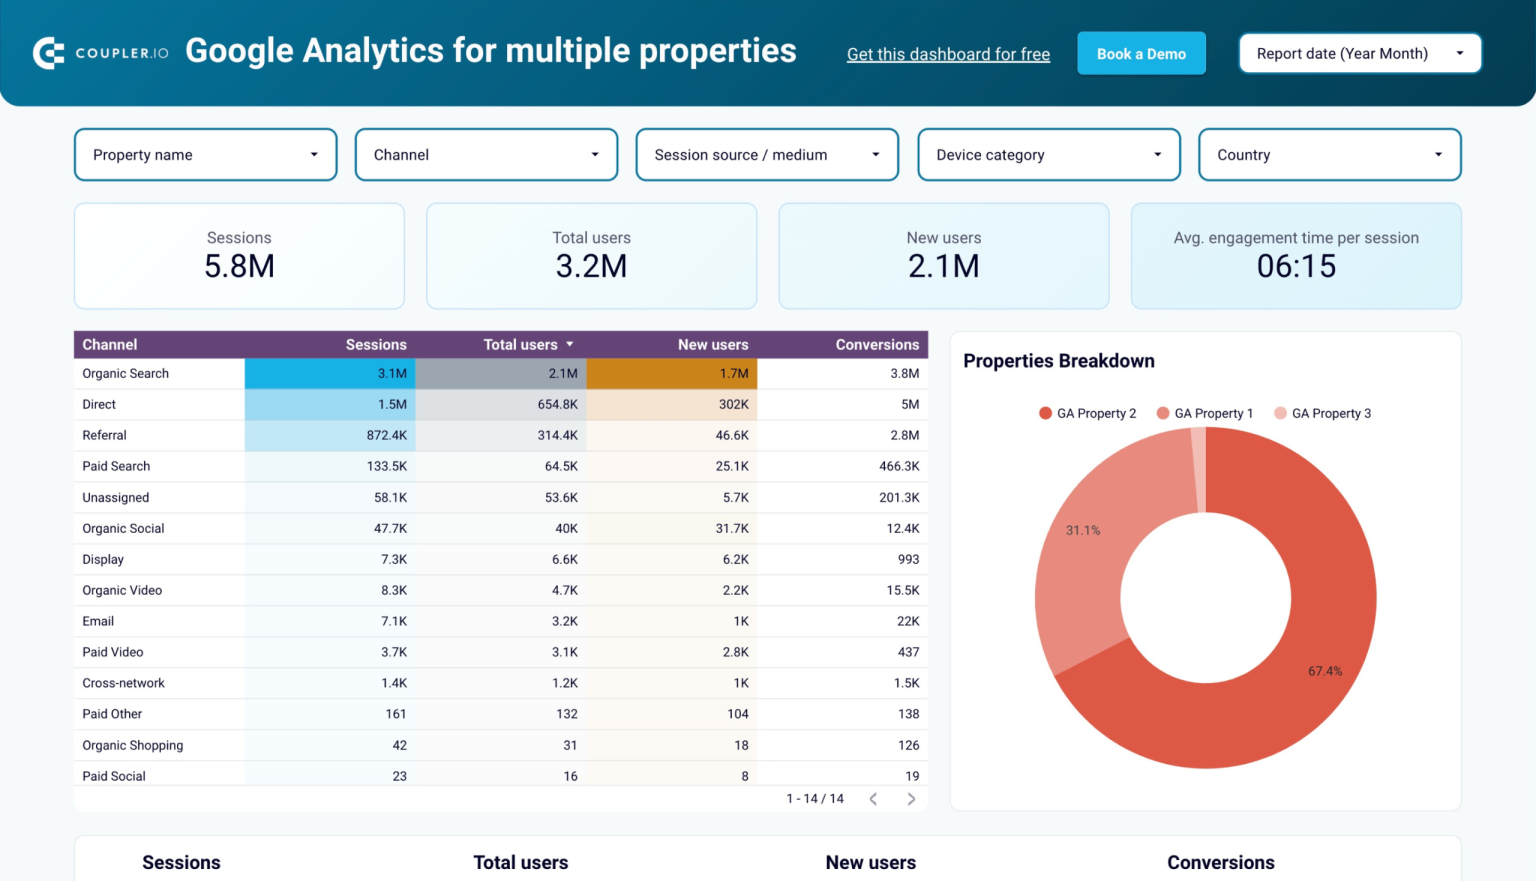Viewport: 1536px width, 881px height.
Task: Select the Sessions tab at the bottom
Action: point(181,862)
